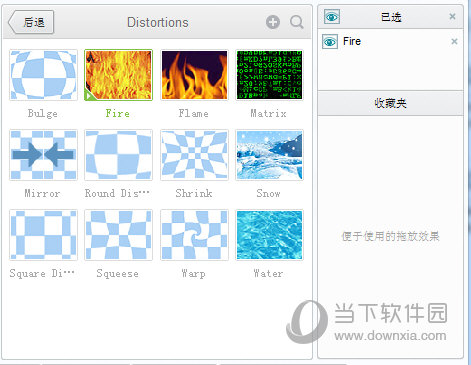Click the Snow label text
471x365 pixels.
[268, 194]
